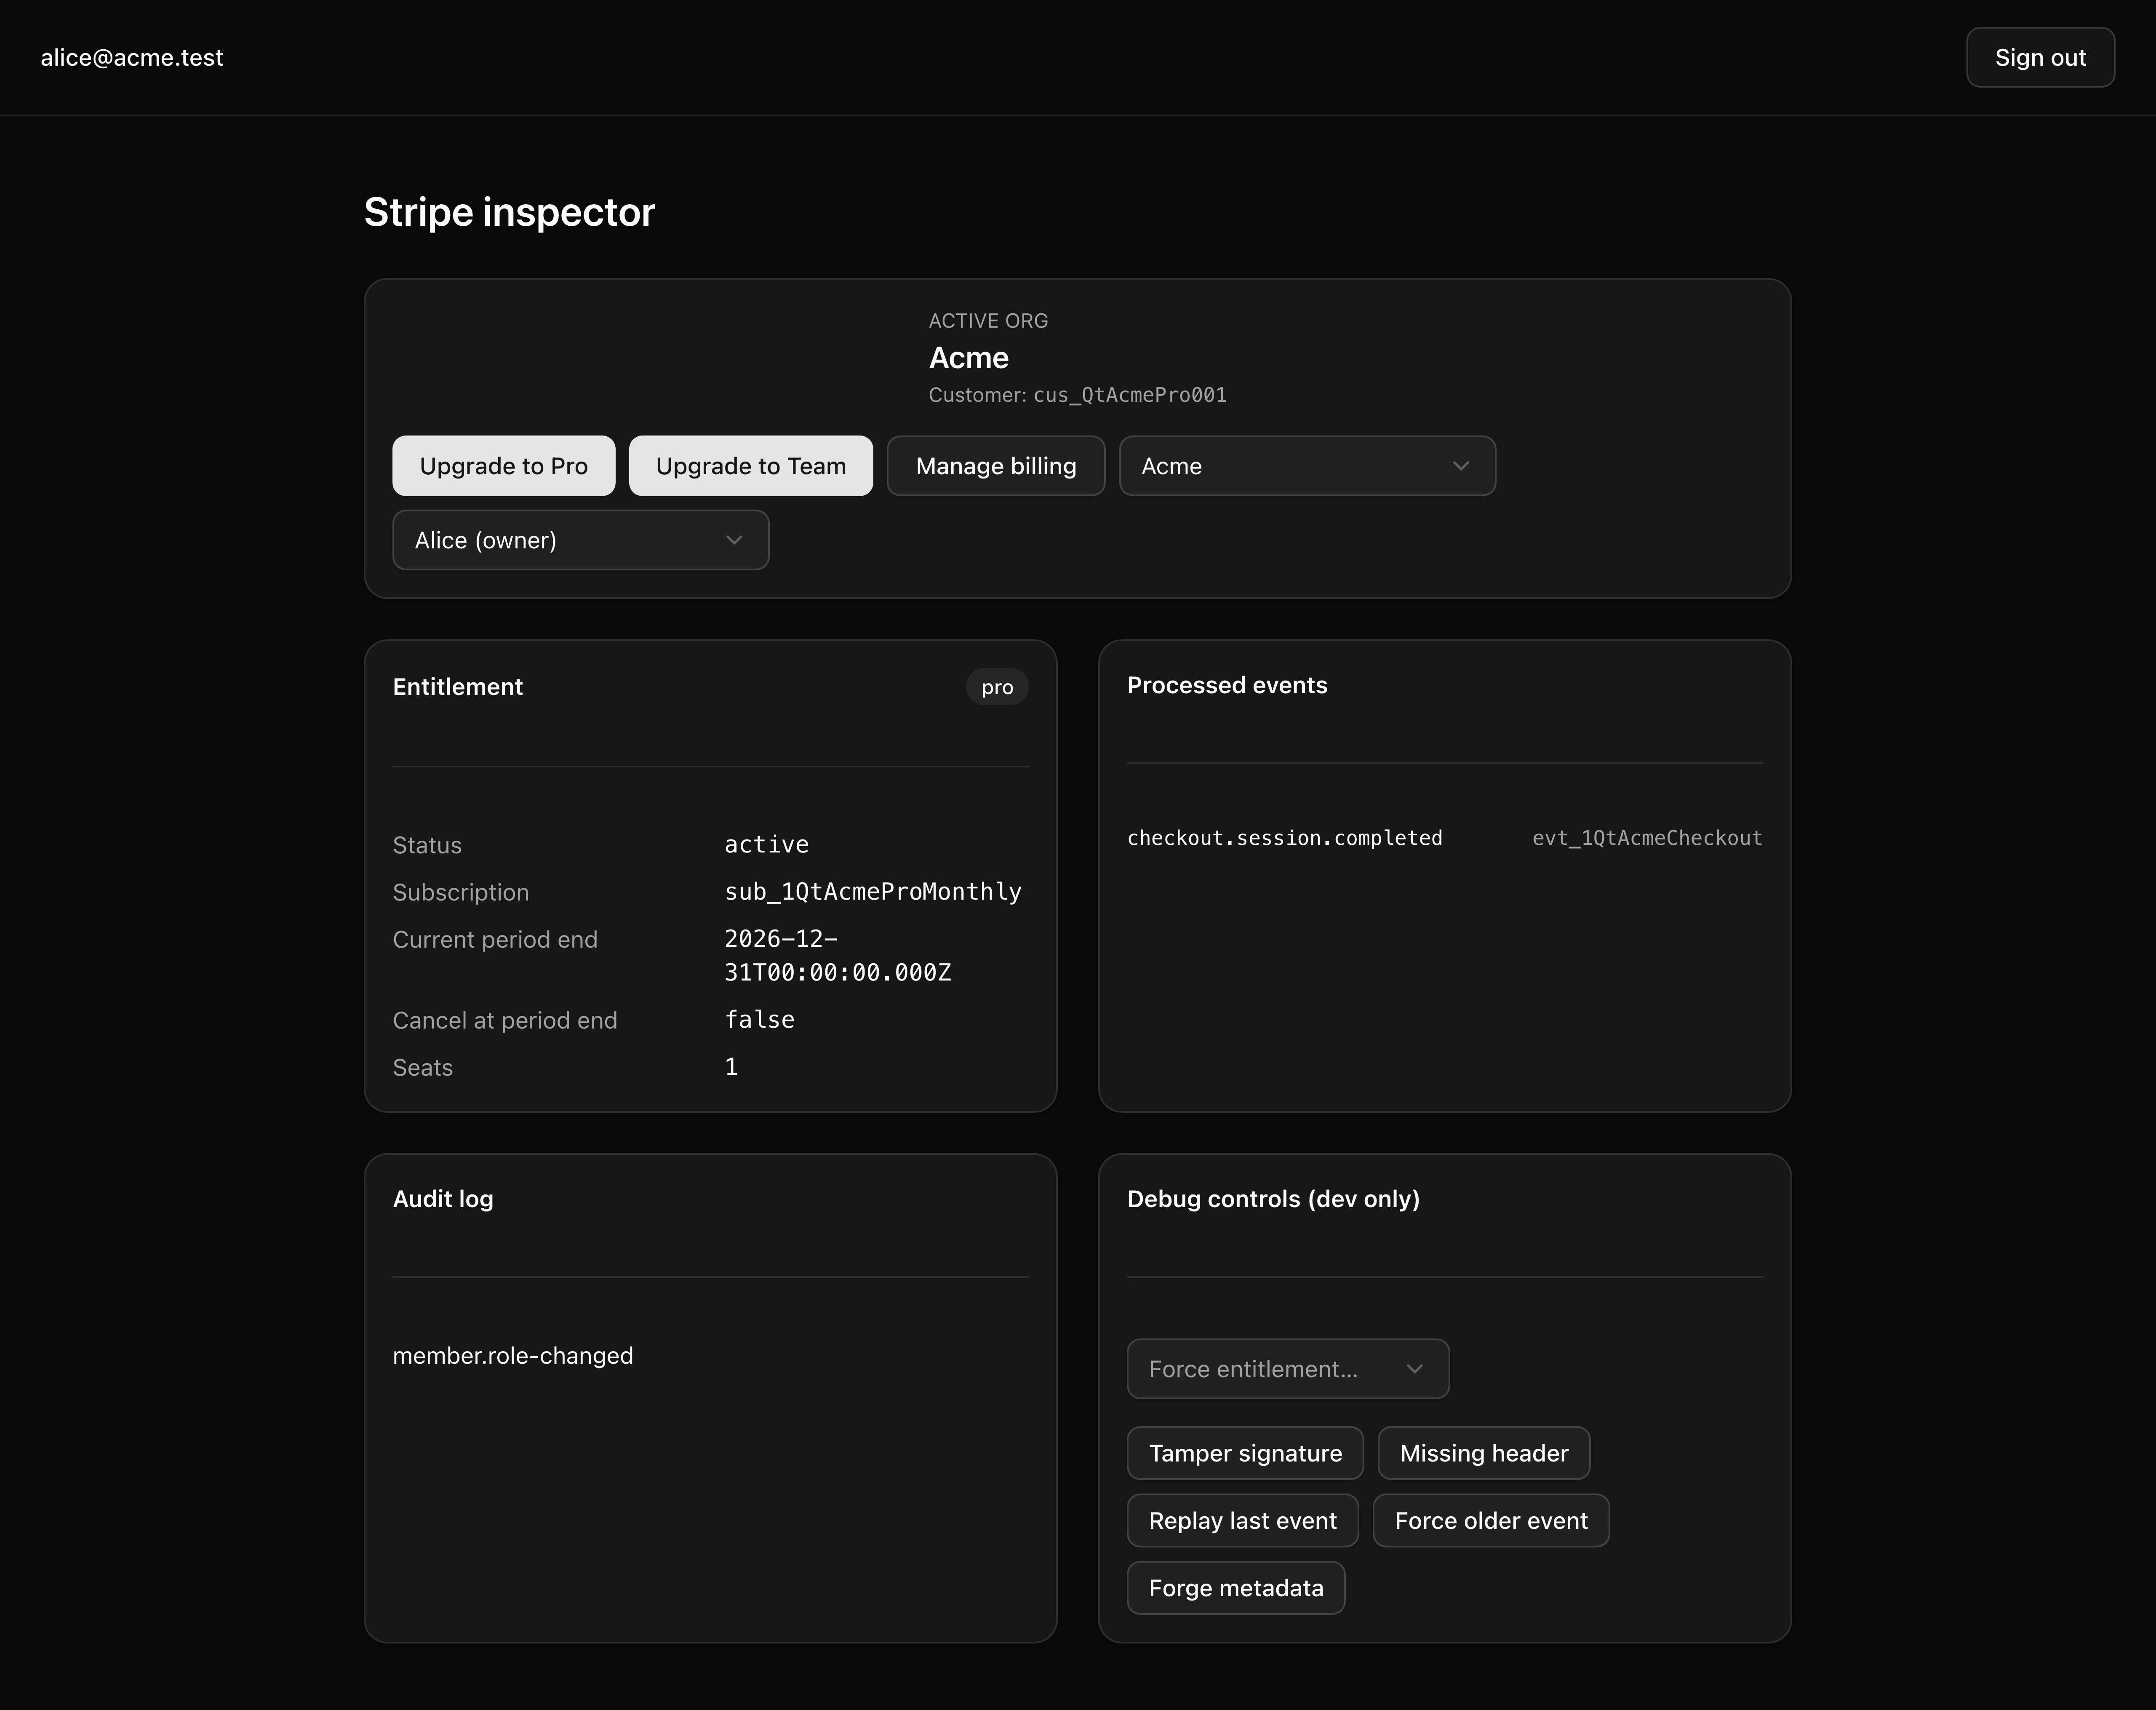
Task: Click the Cancel at period end label
Action: (505, 1020)
